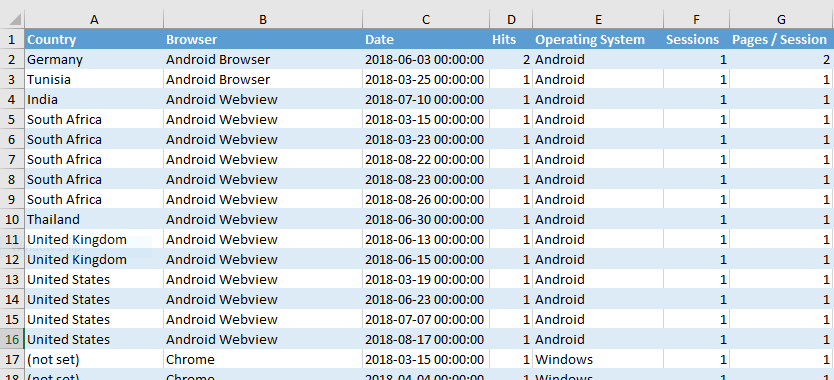Select Android Browser cell in Tunisia row
The image size is (834, 380).
[x=263, y=79]
